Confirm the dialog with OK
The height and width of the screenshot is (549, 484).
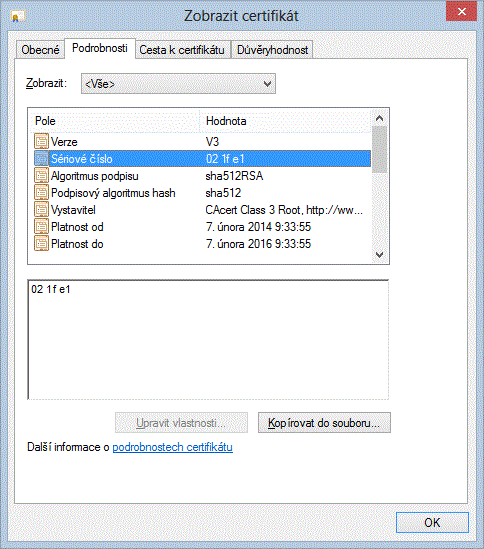point(432,522)
